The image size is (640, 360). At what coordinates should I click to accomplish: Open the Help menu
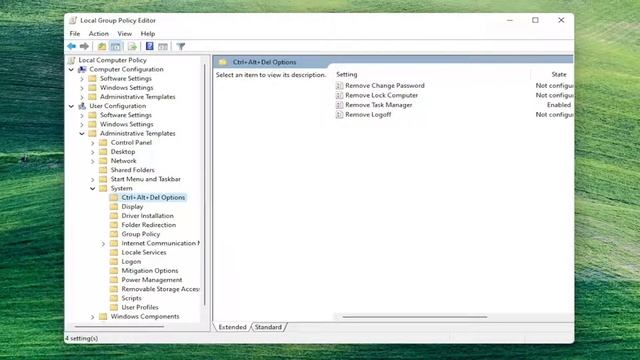pos(148,33)
